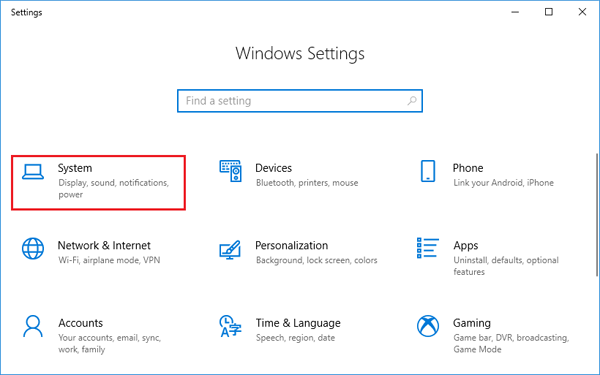Click the Time & Language title
600x375 pixels.
coord(298,323)
